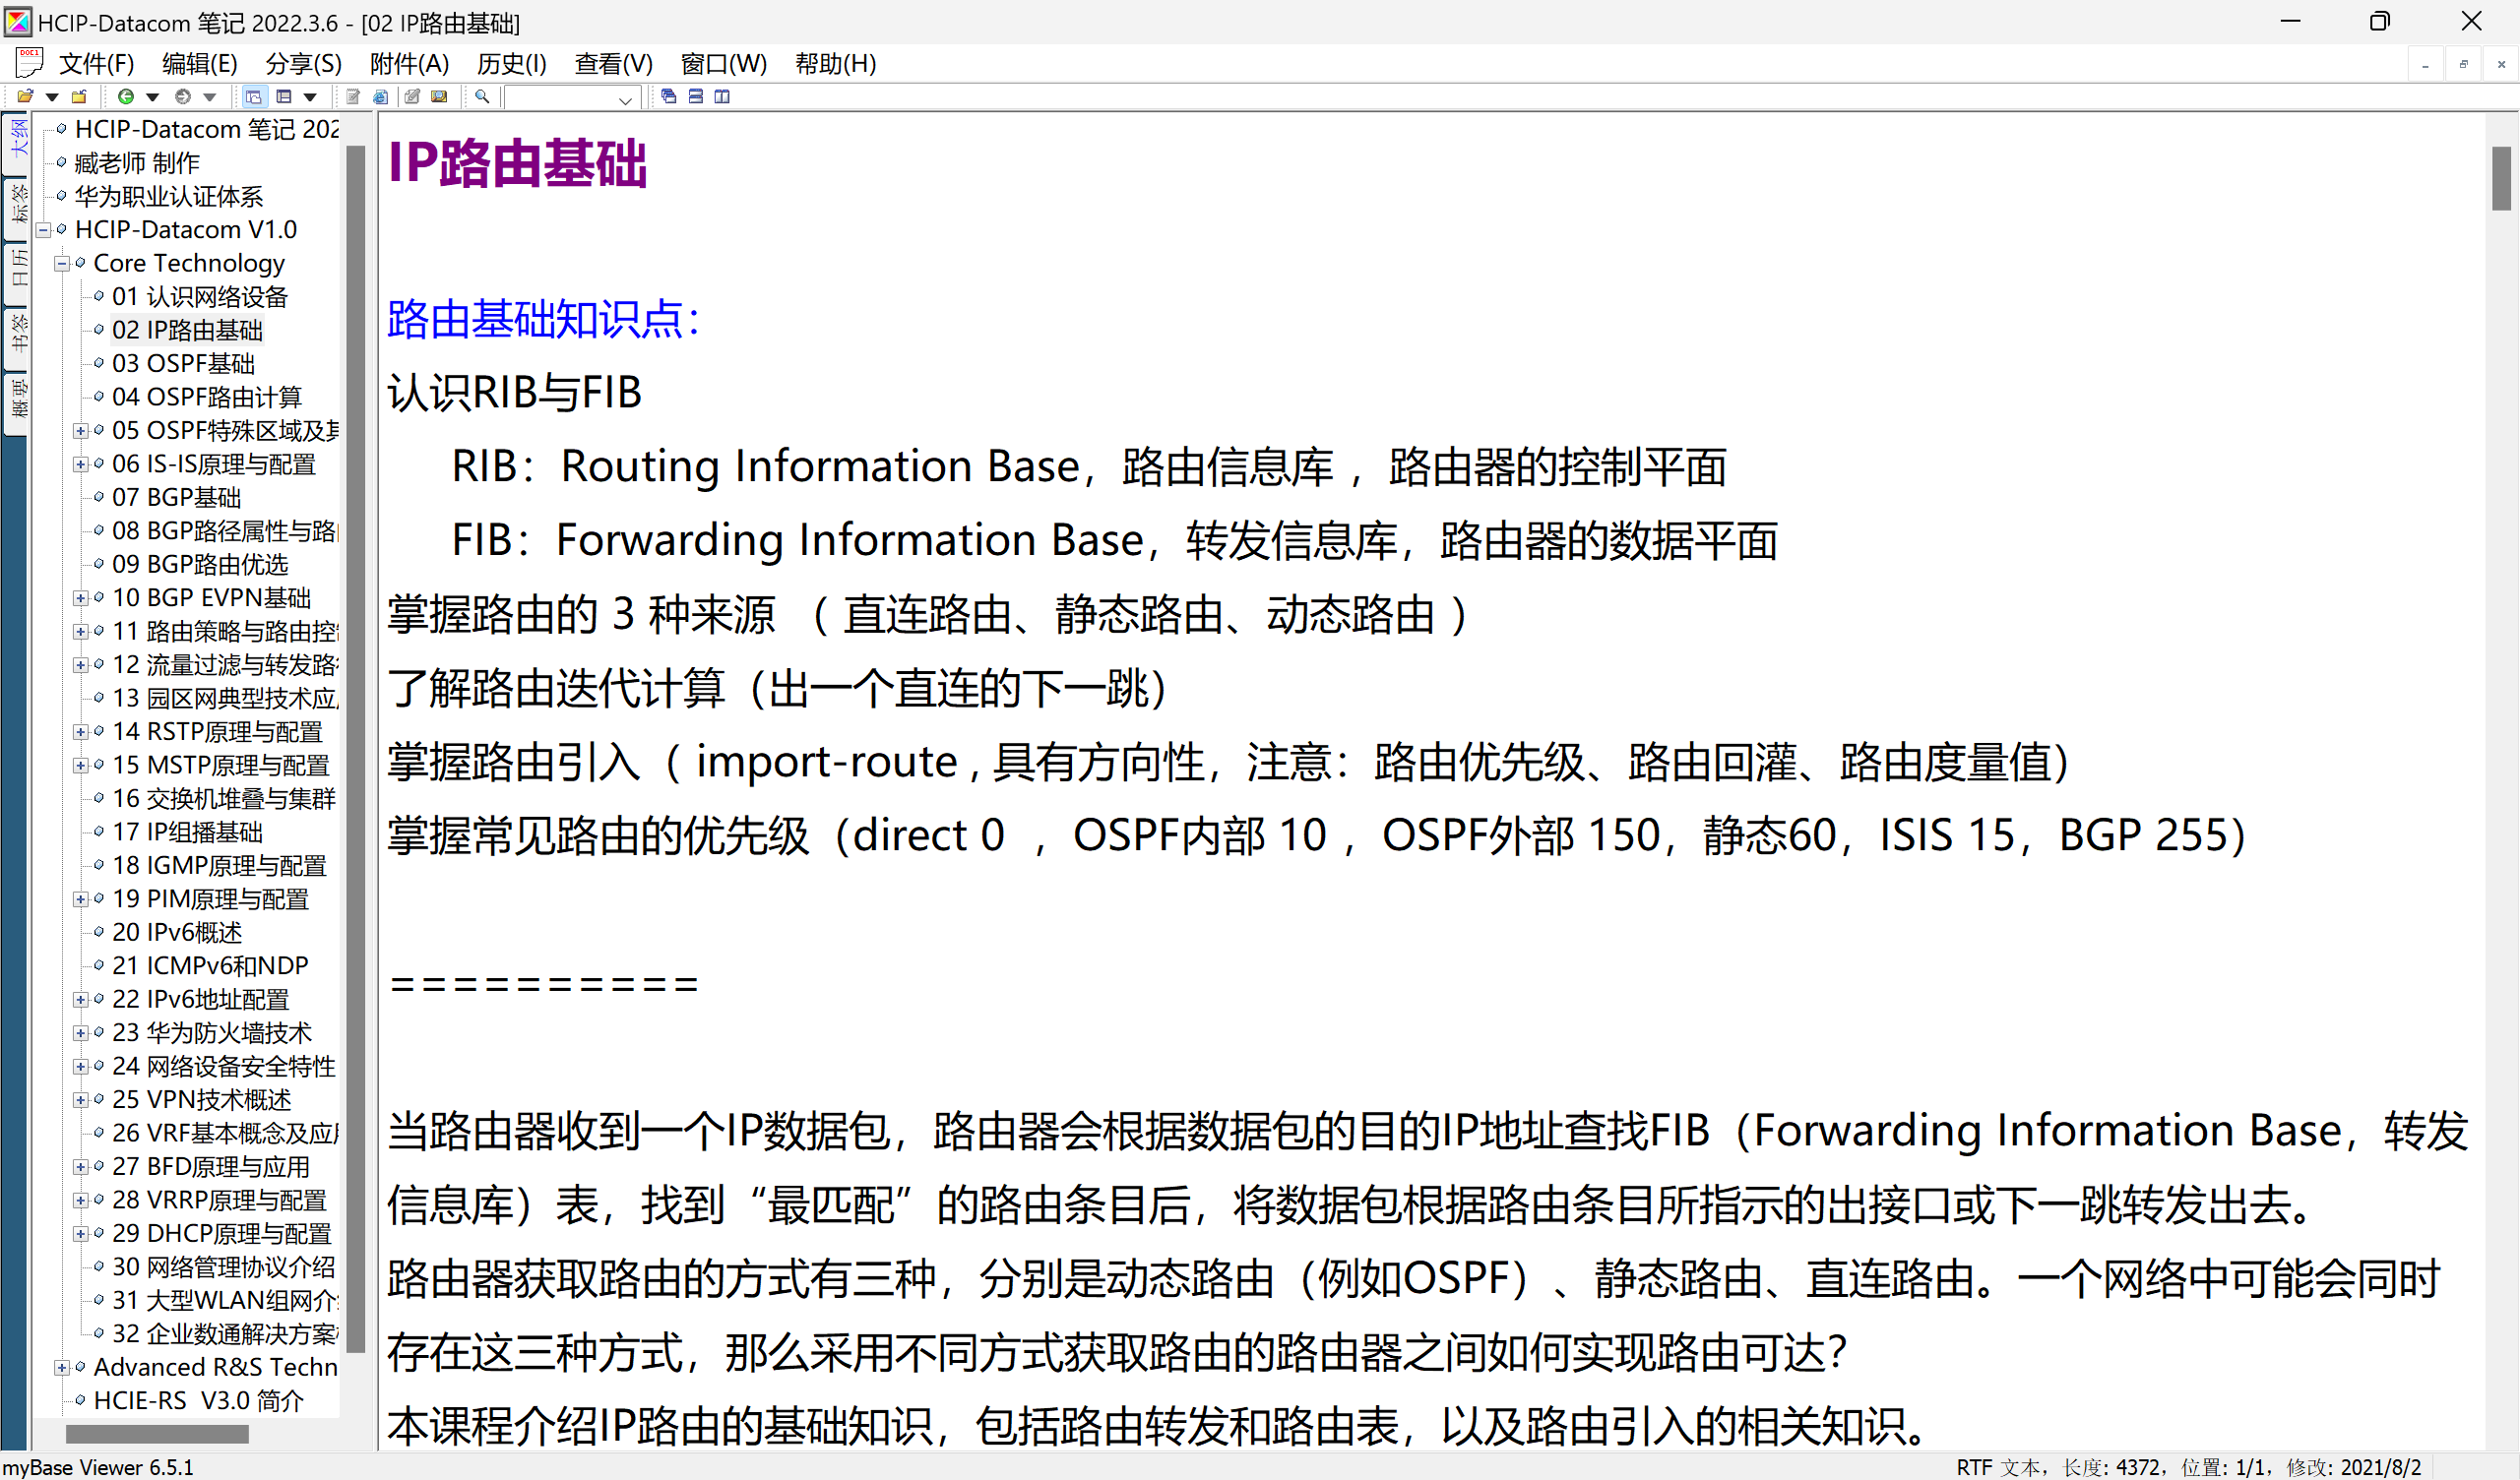This screenshot has width=2520, height=1480.
Task: Click the open database folder icon
Action: pyautogui.click(x=25, y=97)
